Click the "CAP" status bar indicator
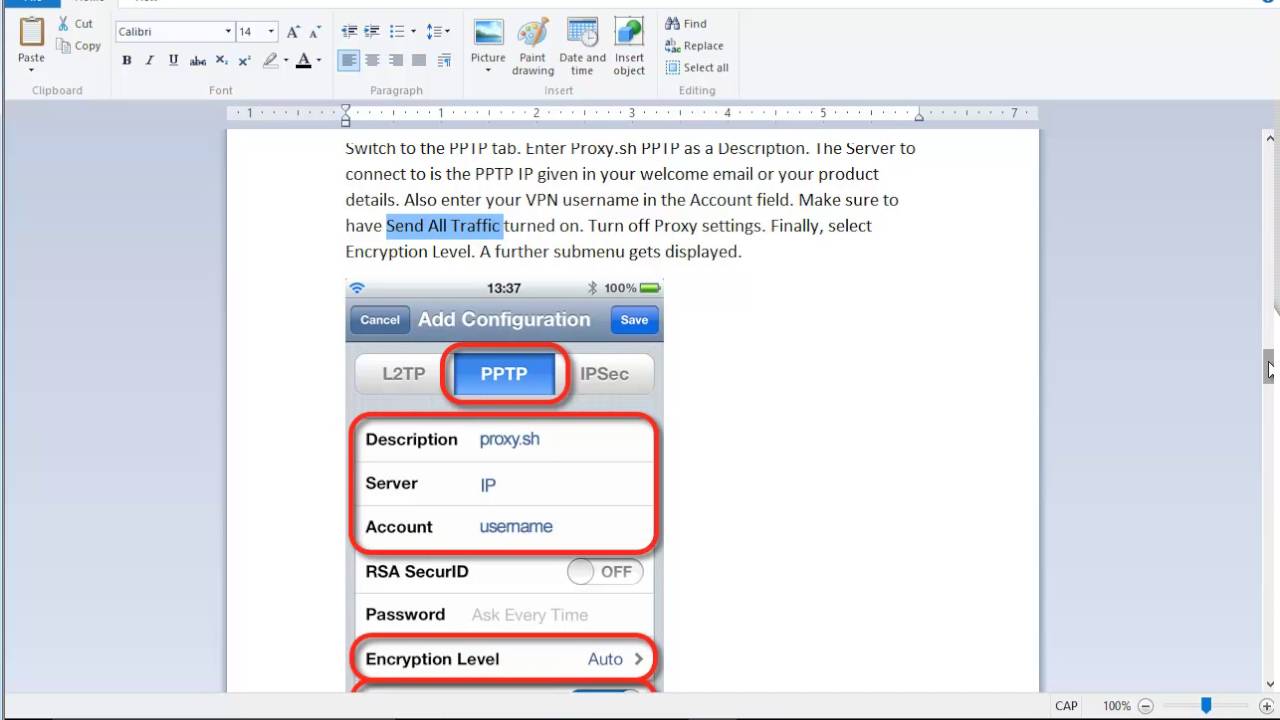 tap(1066, 706)
